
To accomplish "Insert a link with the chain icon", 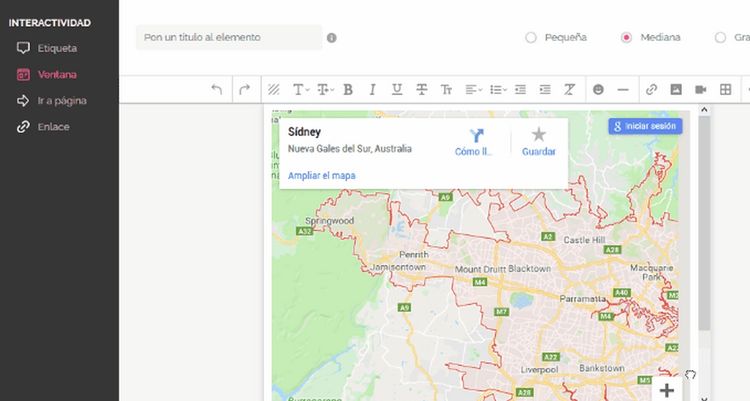I will (x=651, y=90).
